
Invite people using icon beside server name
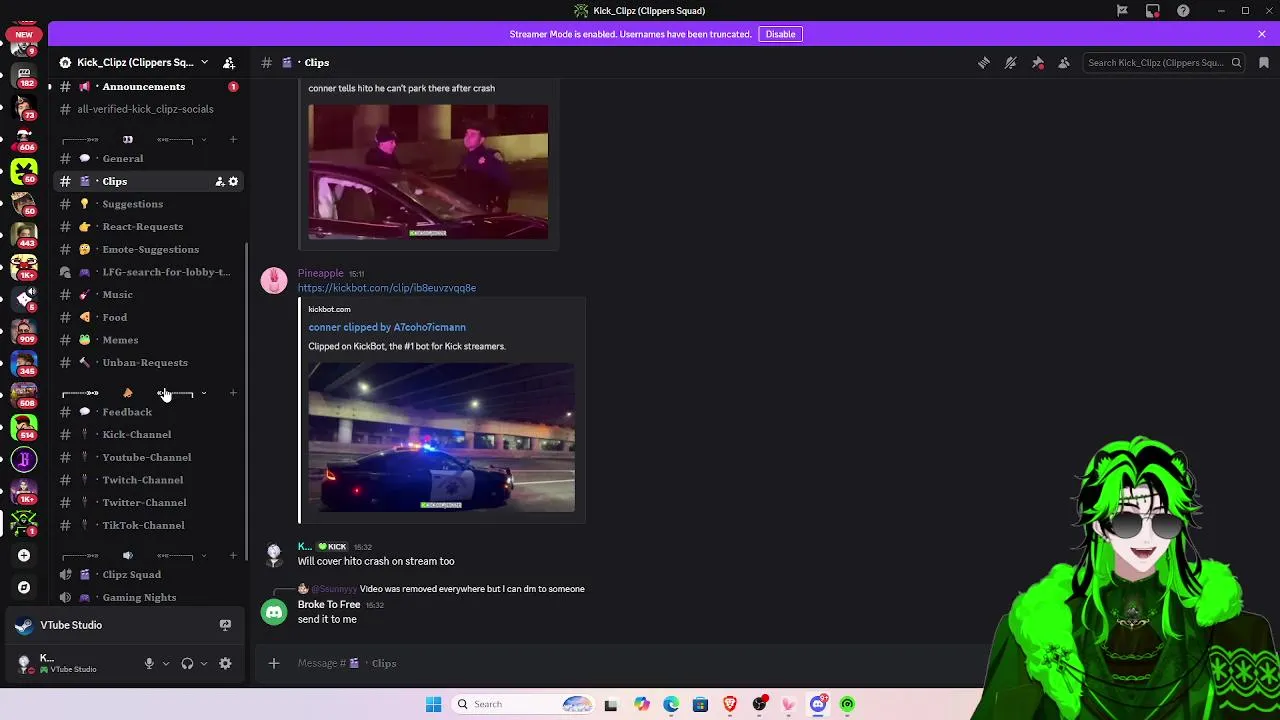pyautogui.click(x=229, y=62)
